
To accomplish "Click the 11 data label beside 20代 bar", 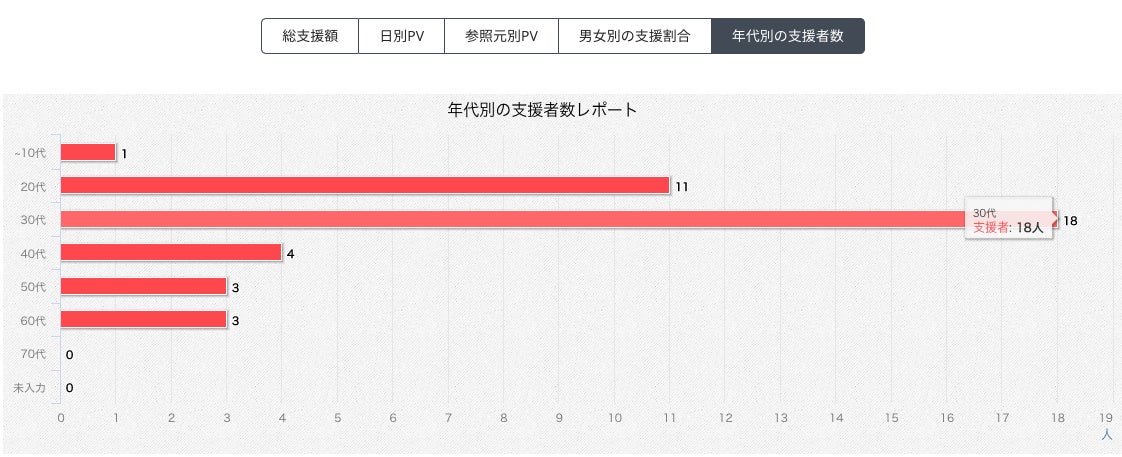I will 682,187.
